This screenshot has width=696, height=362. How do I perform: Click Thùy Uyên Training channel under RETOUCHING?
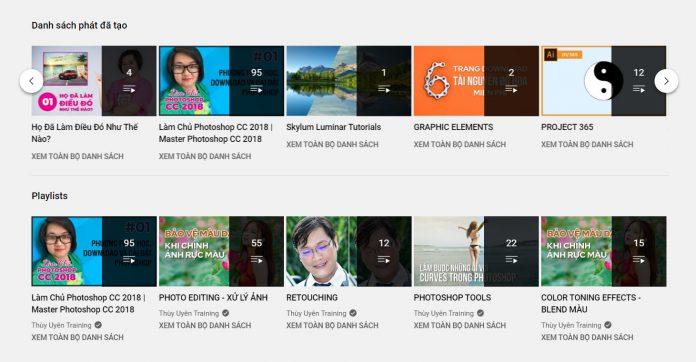click(316, 313)
